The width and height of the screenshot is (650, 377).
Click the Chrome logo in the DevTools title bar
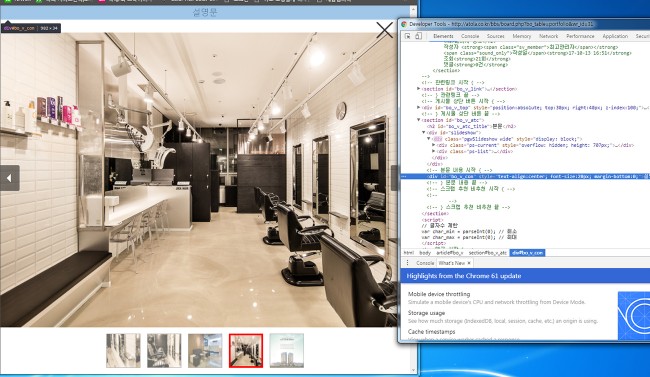pos(404,24)
